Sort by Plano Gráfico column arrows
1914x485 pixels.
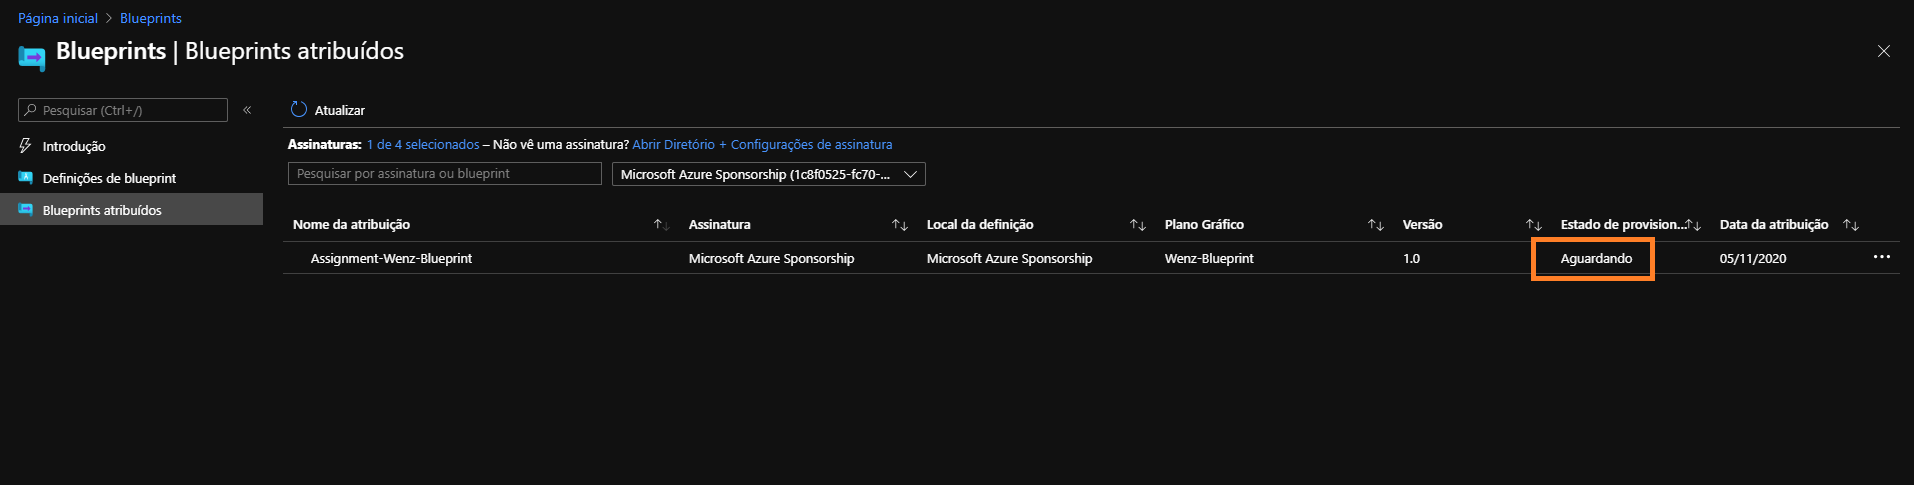(x=1376, y=225)
